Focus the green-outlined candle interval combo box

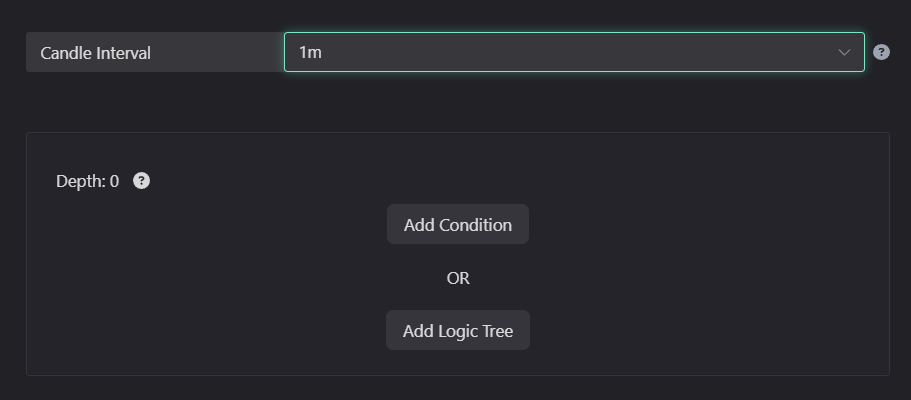tap(574, 52)
